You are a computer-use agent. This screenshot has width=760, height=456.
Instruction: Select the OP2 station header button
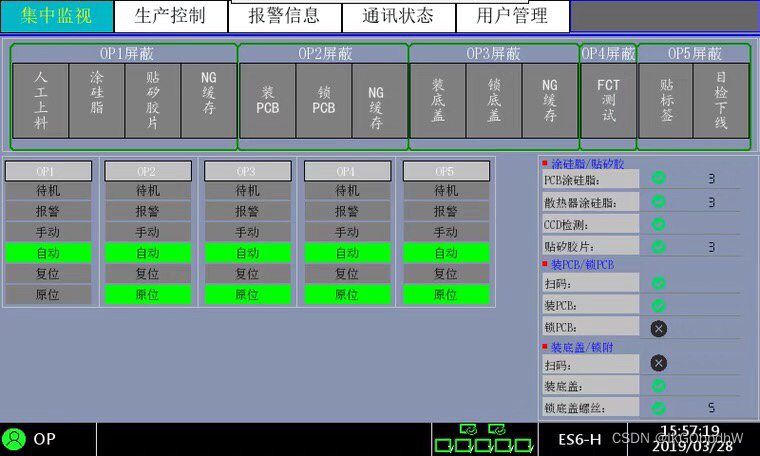(148, 171)
